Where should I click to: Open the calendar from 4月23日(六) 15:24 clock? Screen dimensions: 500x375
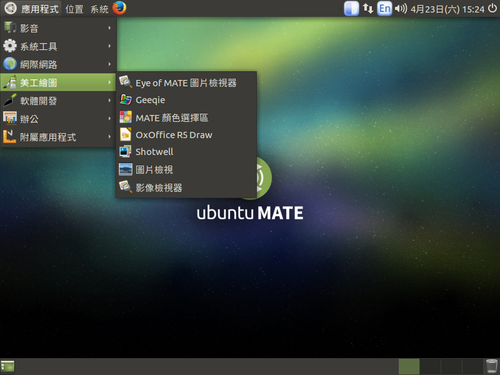(x=447, y=9)
